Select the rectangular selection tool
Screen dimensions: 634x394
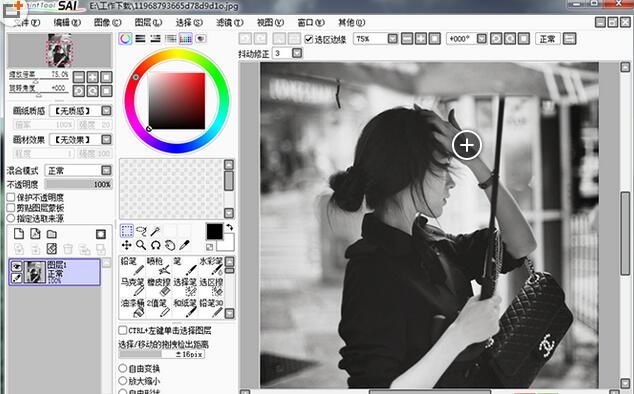click(x=127, y=231)
